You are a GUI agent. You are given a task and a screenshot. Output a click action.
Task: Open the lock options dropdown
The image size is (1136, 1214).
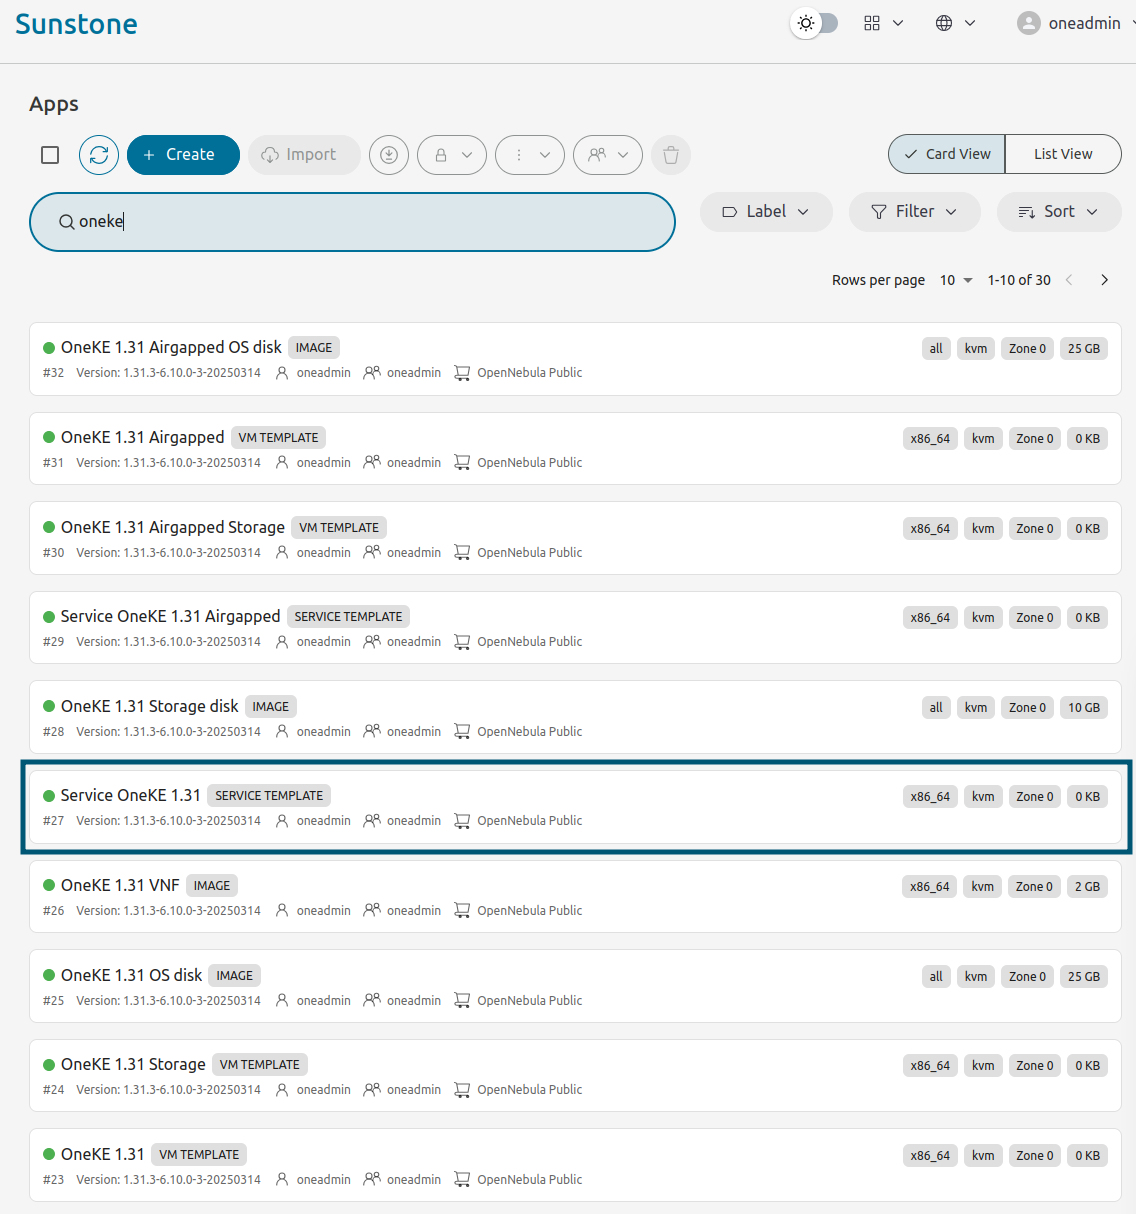(x=452, y=155)
